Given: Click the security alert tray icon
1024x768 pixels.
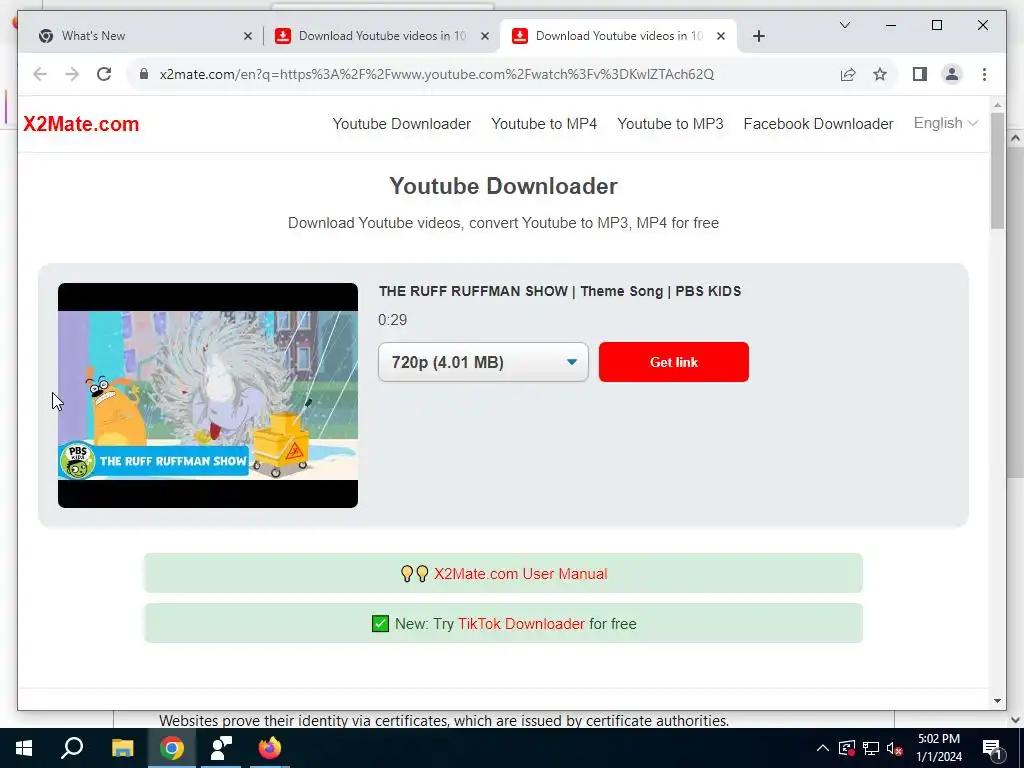Looking at the screenshot, I should [846, 748].
